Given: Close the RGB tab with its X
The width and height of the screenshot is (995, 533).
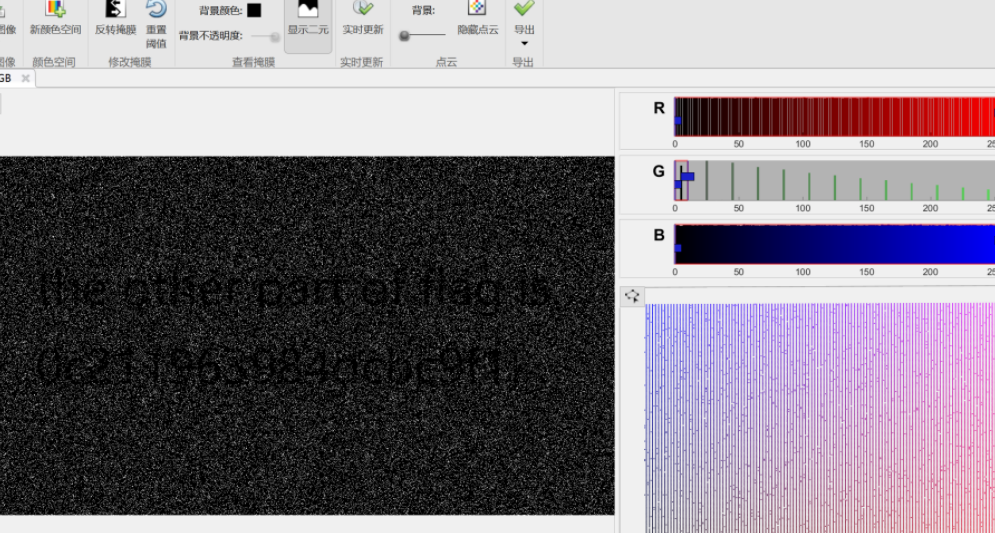Looking at the screenshot, I should (x=25, y=78).
